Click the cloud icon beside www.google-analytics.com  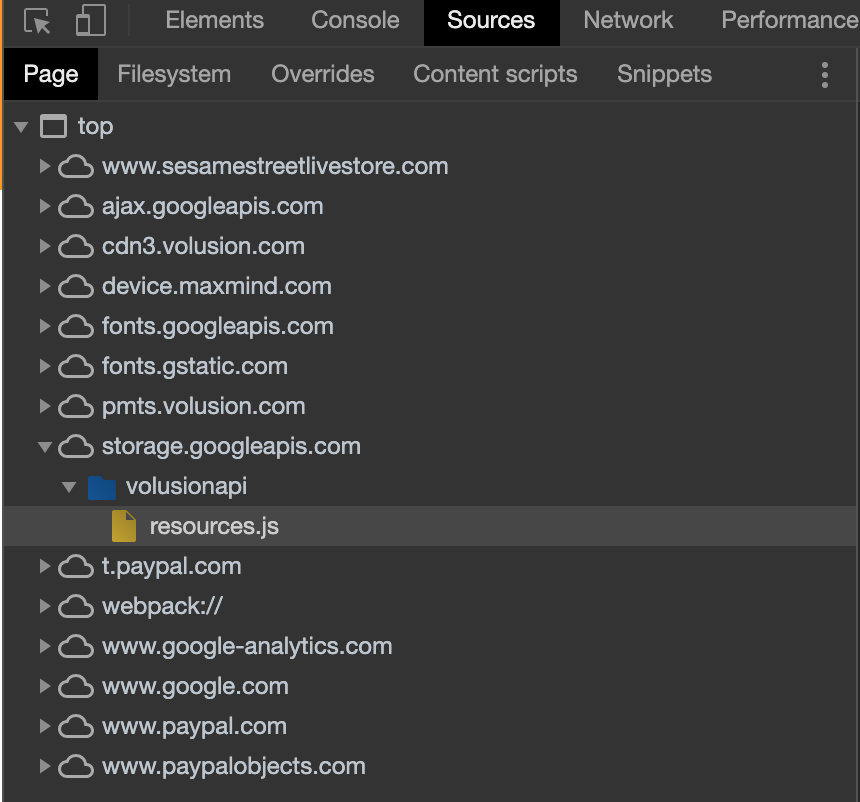coord(76,647)
